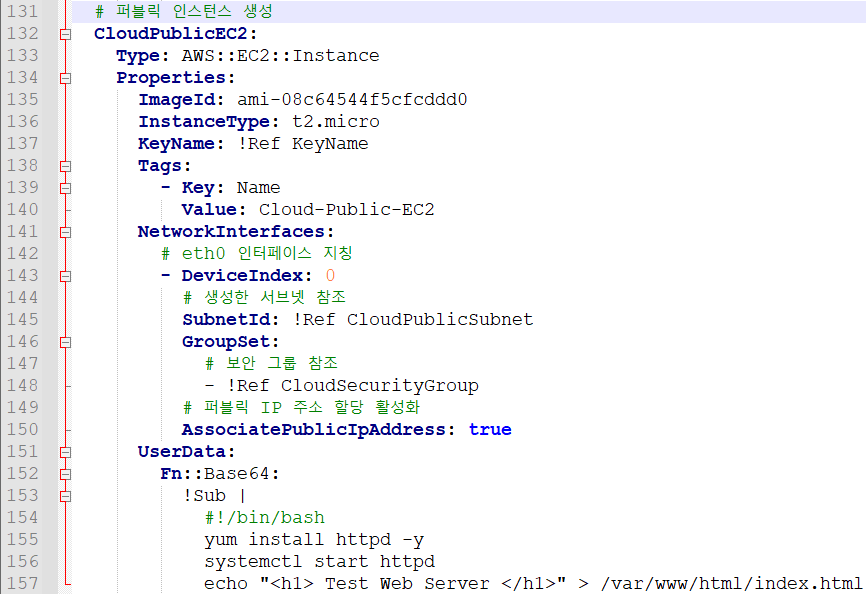The width and height of the screenshot is (866, 594).
Task: Click the '# 퍼블릭 인스턴스 생성' comment on line 131
Action: click(183, 11)
